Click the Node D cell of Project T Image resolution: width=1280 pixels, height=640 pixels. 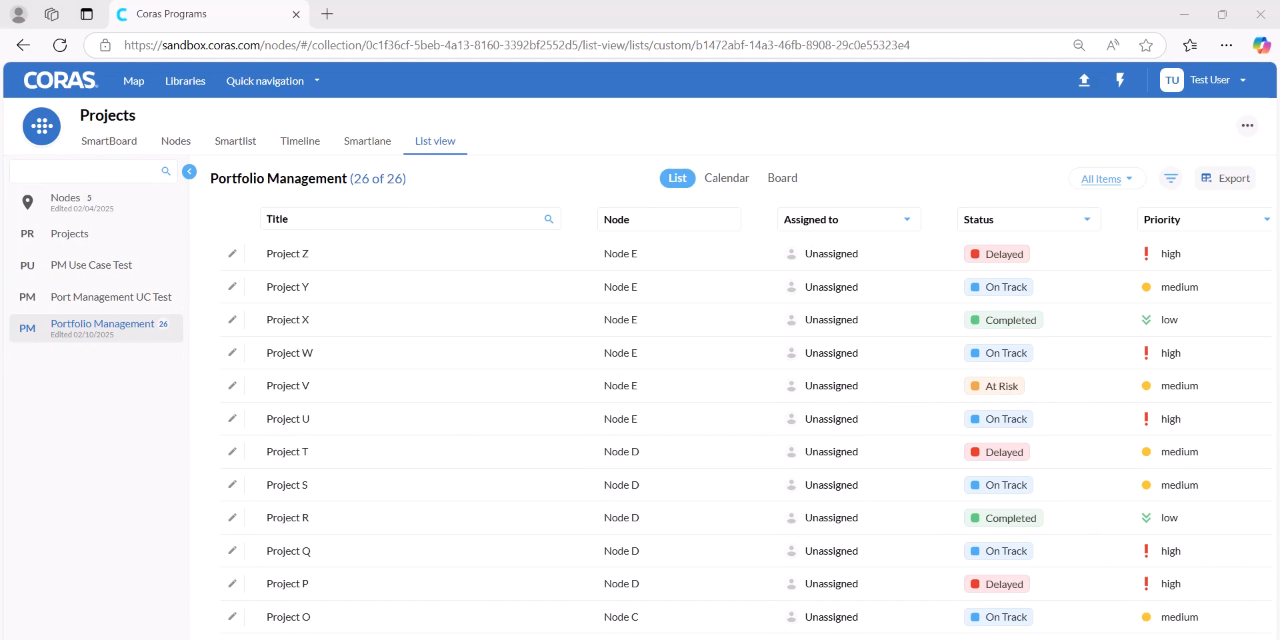point(621,452)
